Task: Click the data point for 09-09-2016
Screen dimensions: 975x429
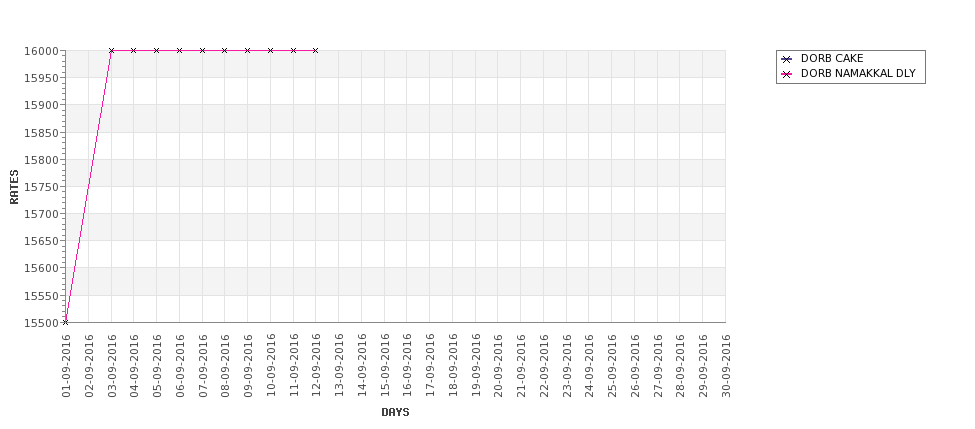Action: tap(247, 50)
